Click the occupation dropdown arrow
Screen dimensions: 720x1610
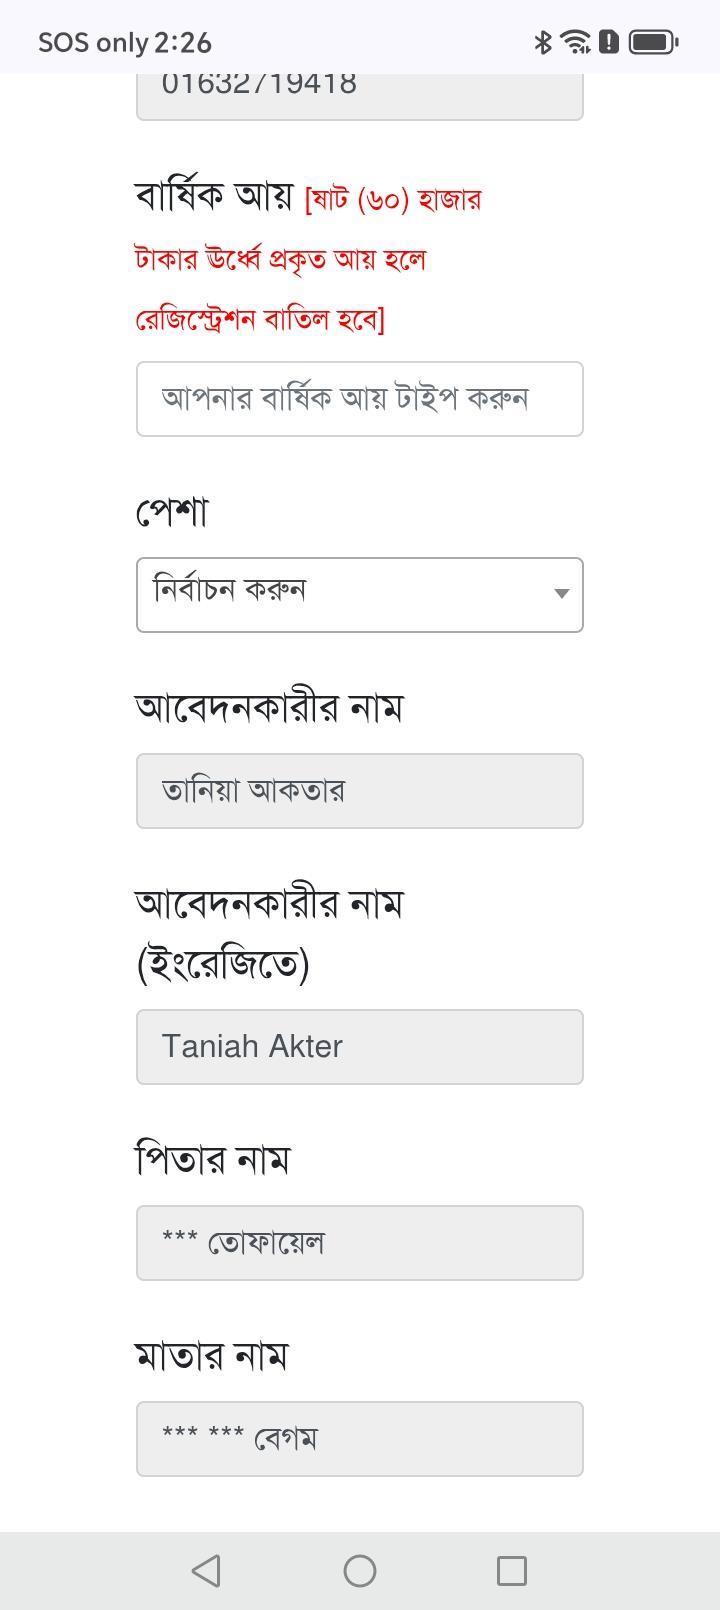click(562, 594)
